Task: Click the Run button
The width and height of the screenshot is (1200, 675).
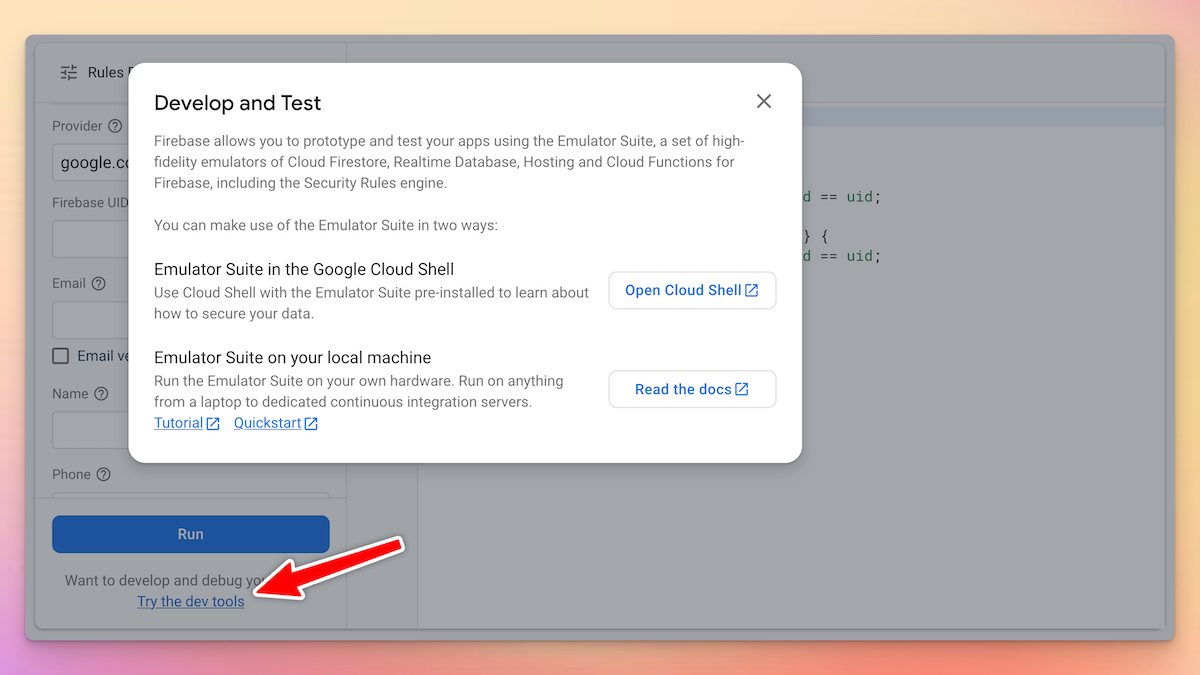Action: (190, 534)
